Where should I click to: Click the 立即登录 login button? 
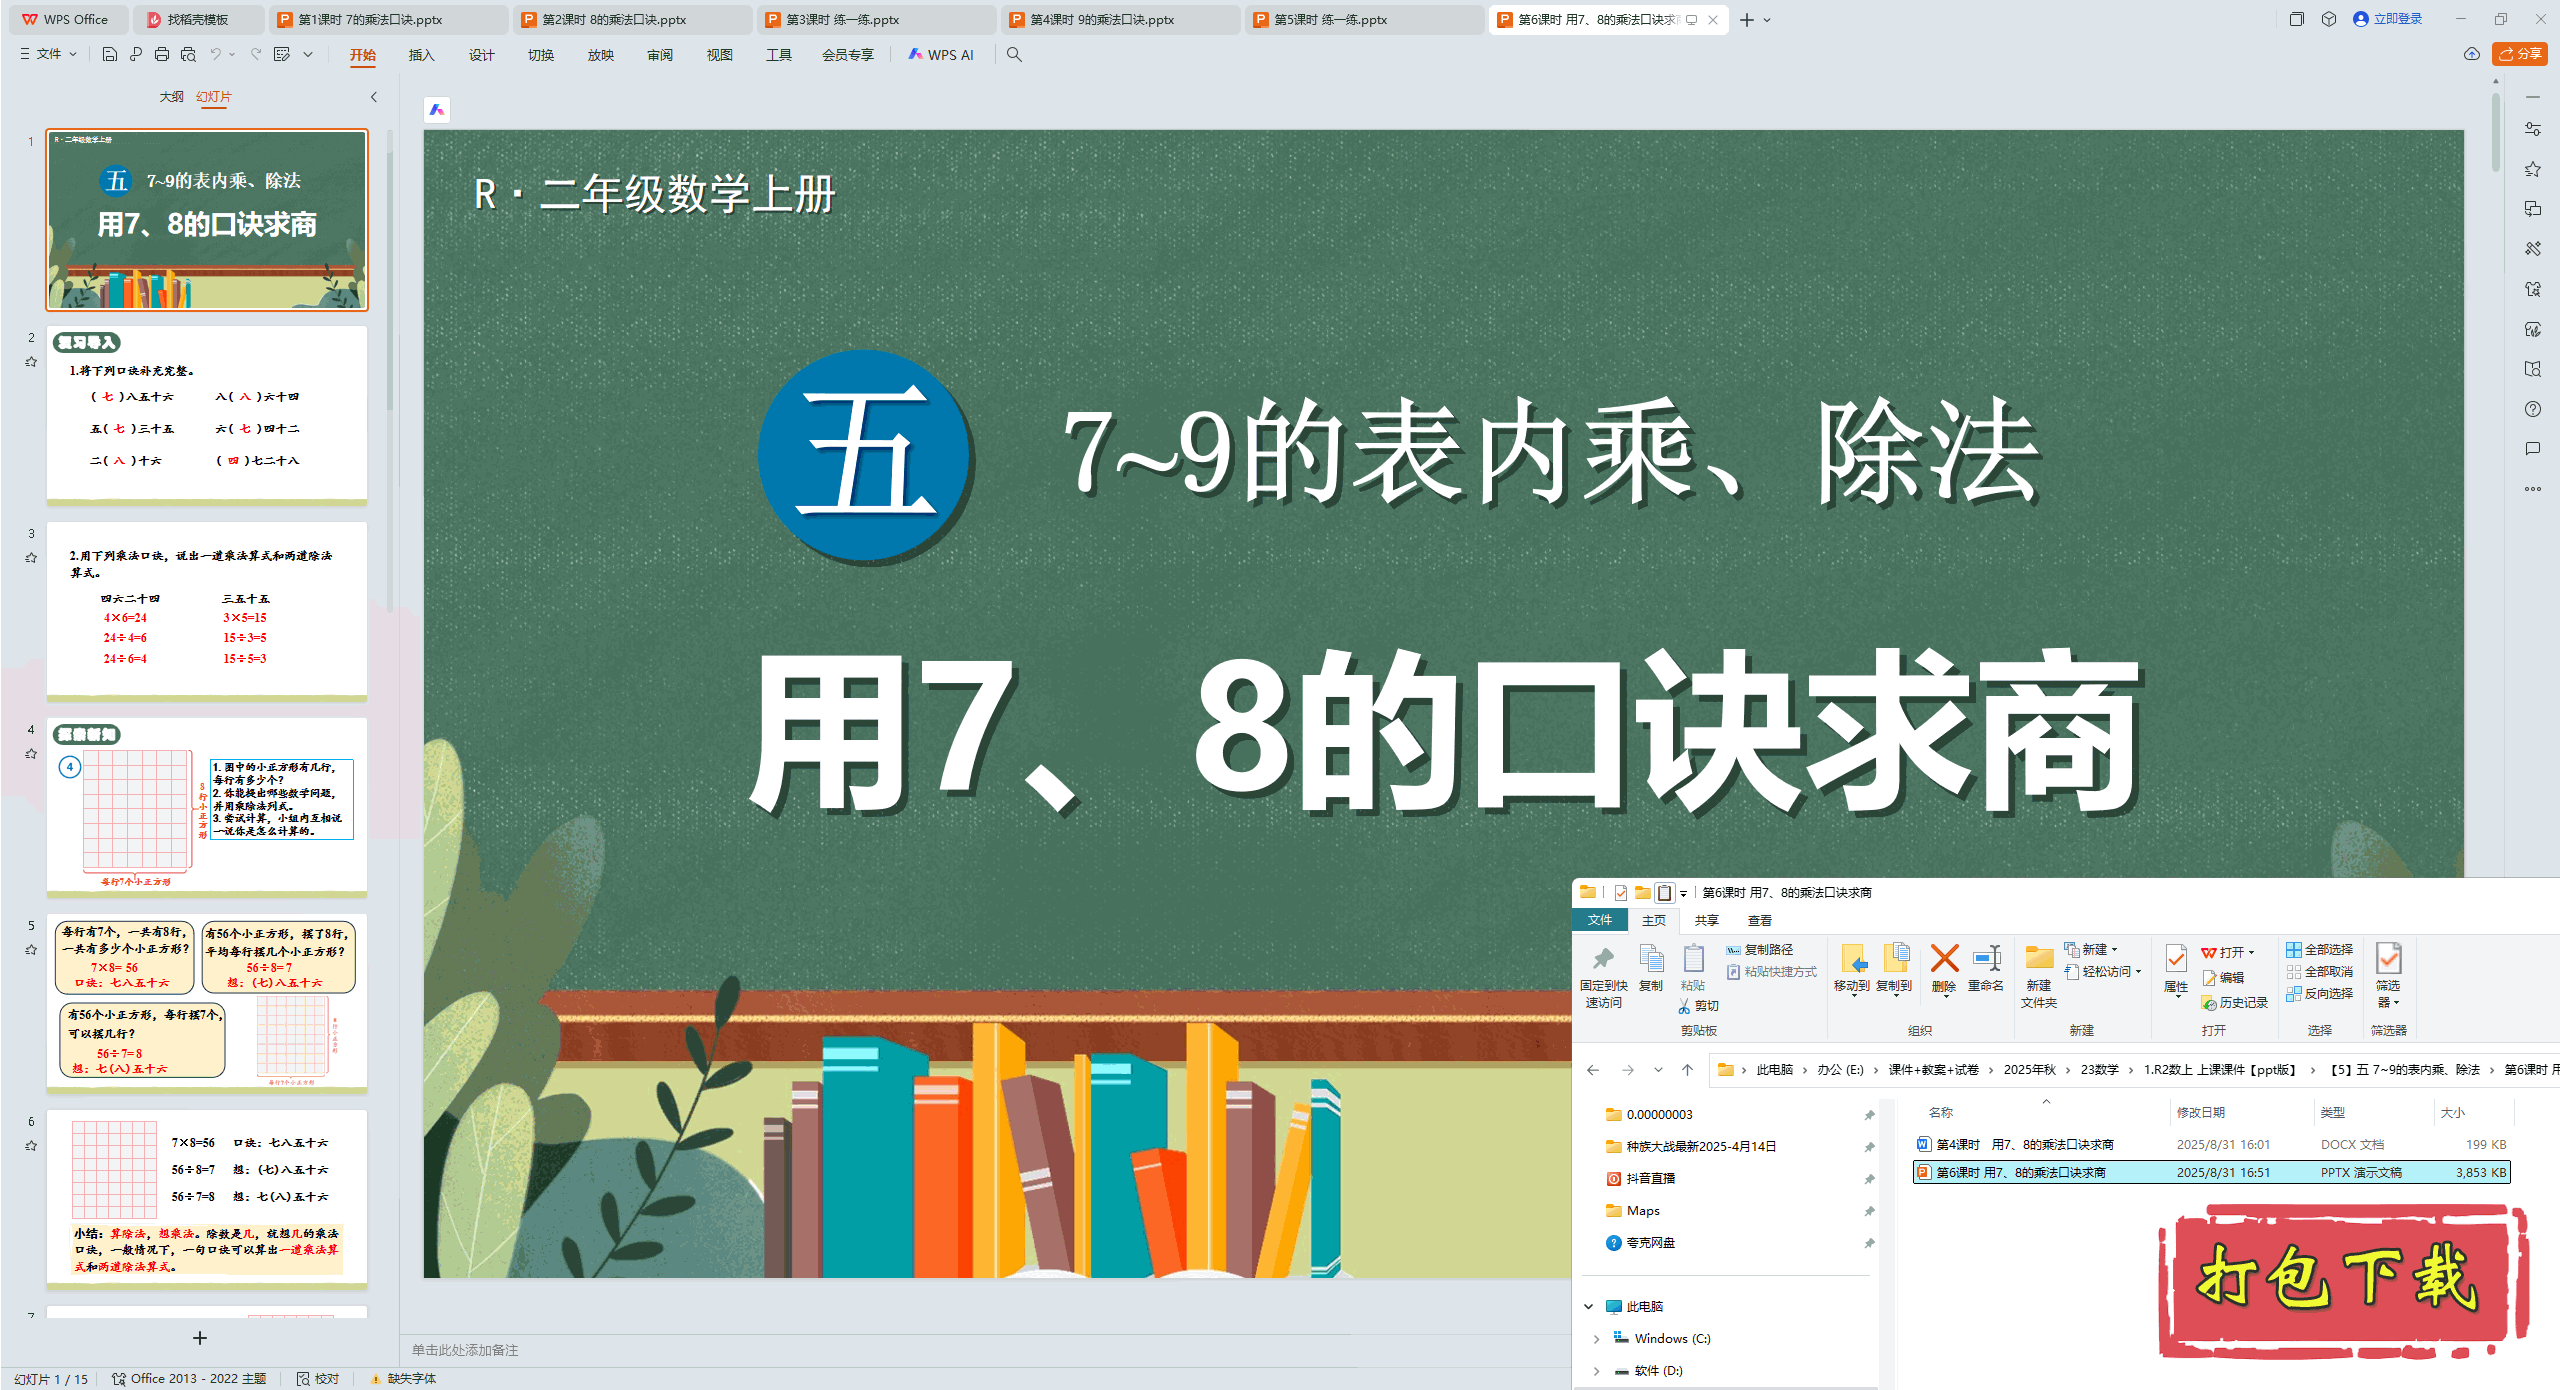coord(2388,19)
